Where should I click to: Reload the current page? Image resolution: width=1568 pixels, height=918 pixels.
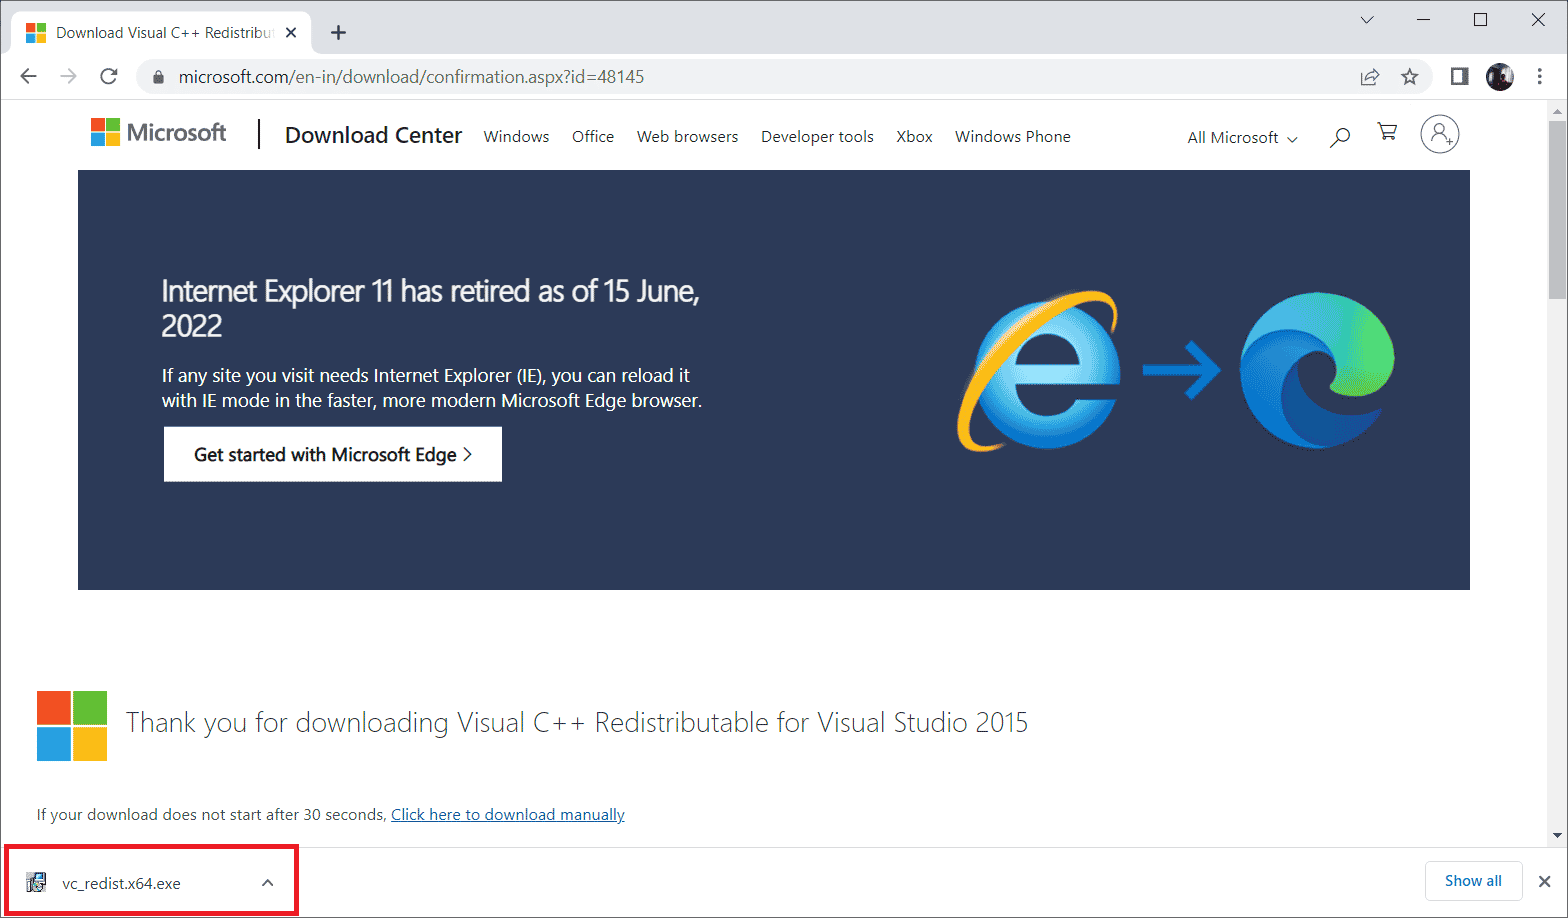point(109,77)
